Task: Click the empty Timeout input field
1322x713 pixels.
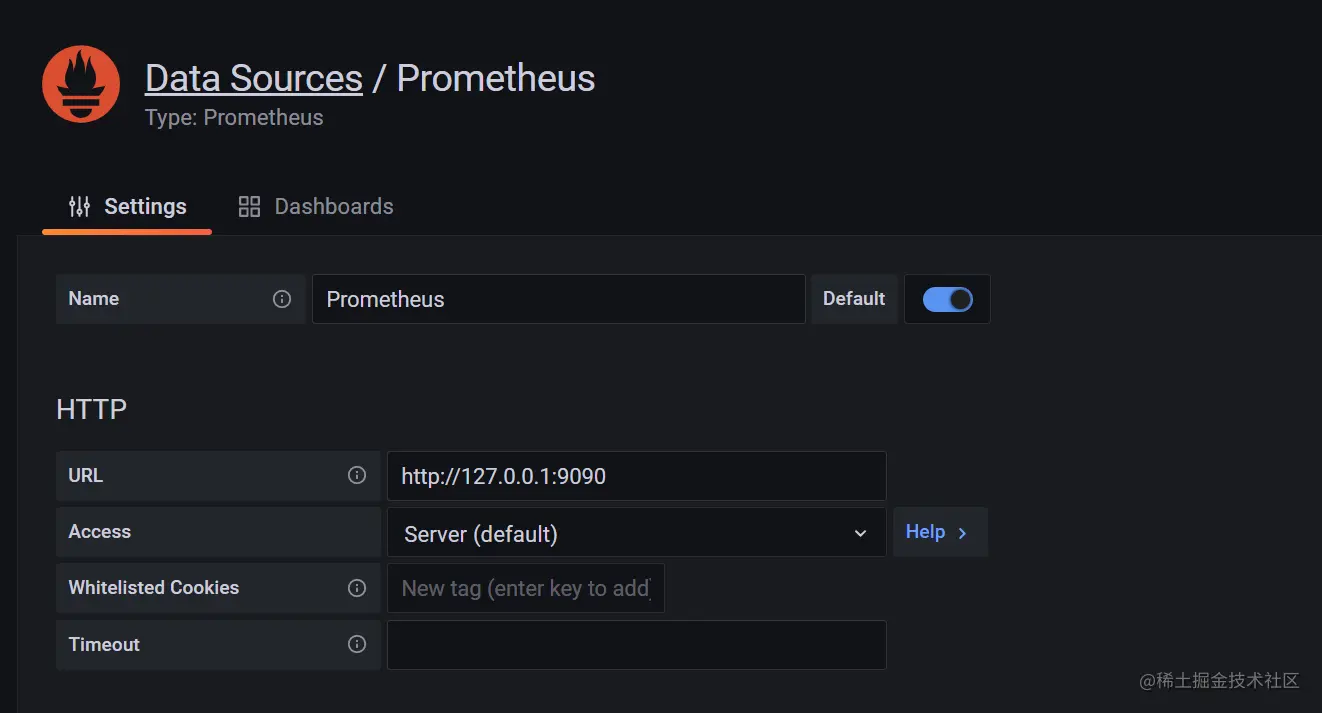Action: tap(636, 645)
